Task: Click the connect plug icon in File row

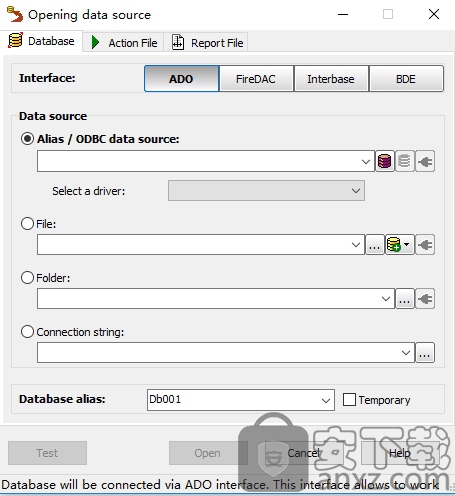Action: 425,245
